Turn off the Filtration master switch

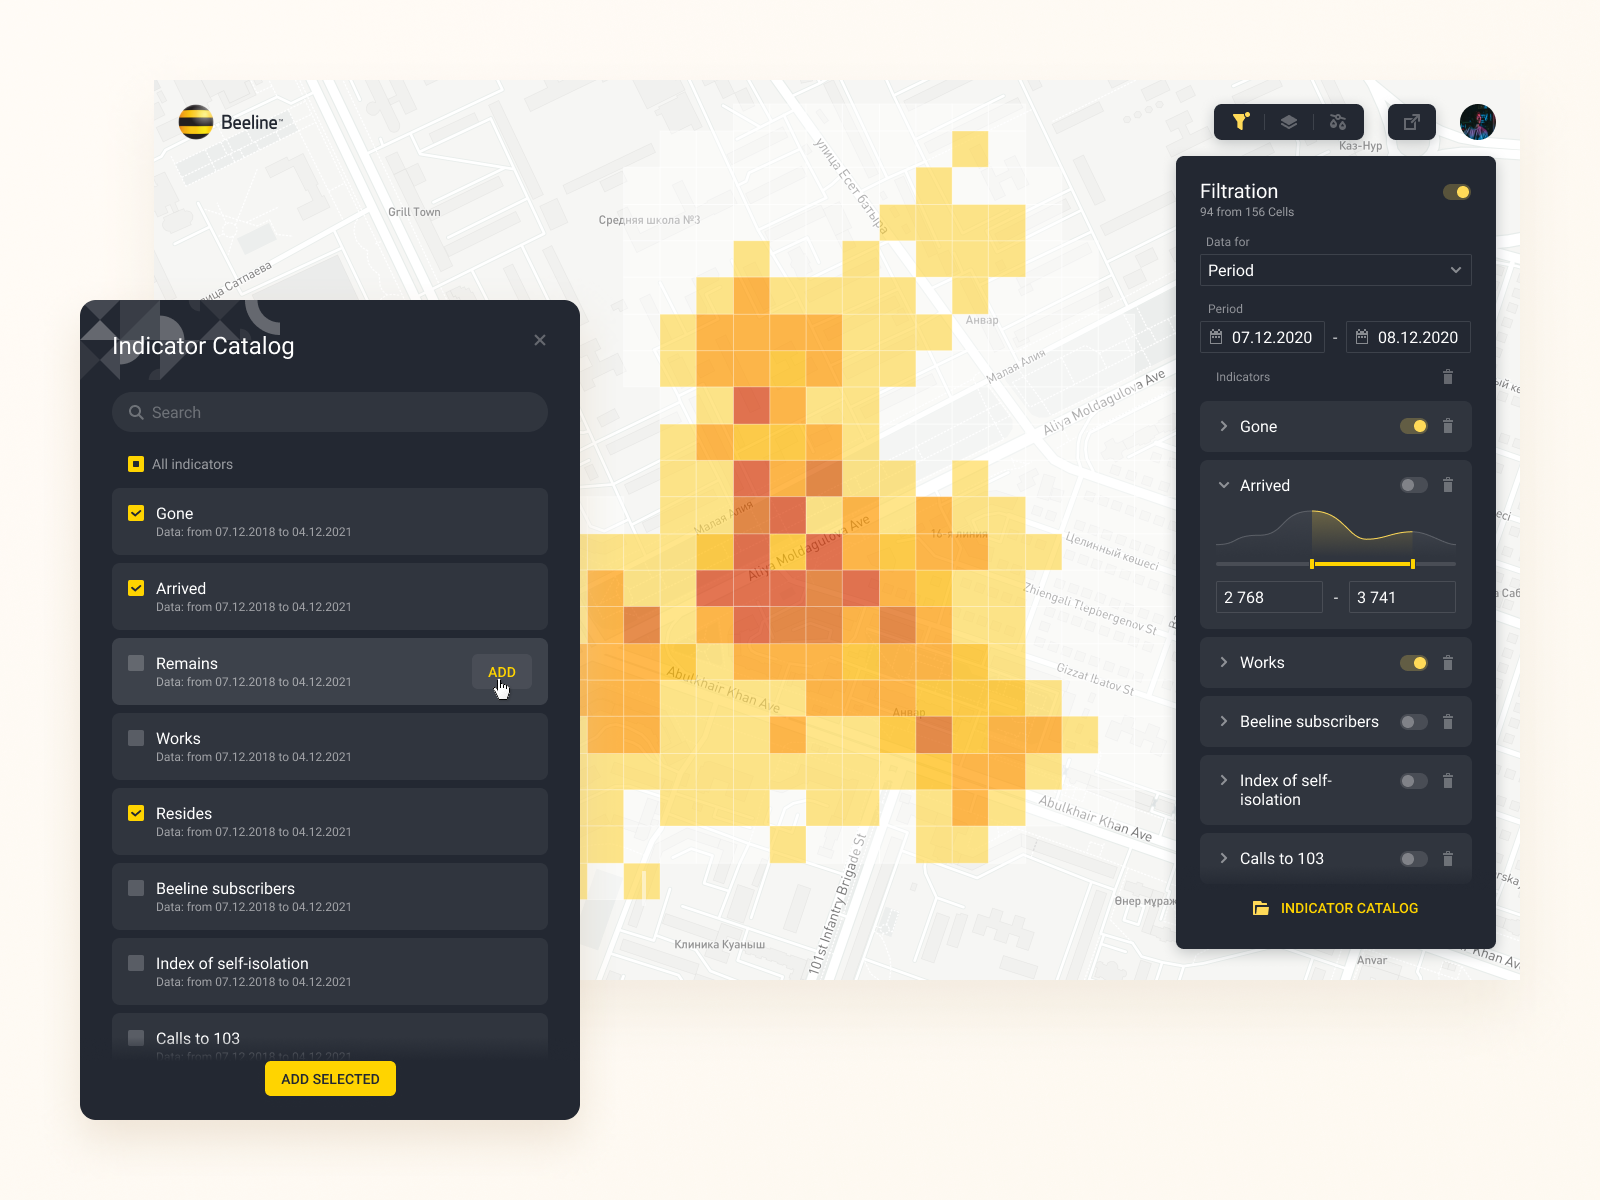1457,191
